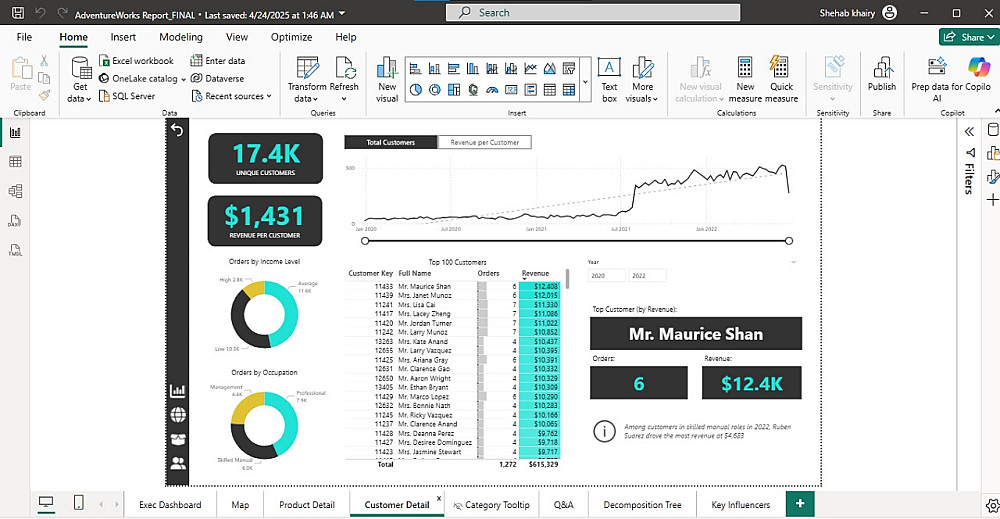Open Model view in left sidebar
Screen dimensions: 1000x519
(x=15, y=191)
